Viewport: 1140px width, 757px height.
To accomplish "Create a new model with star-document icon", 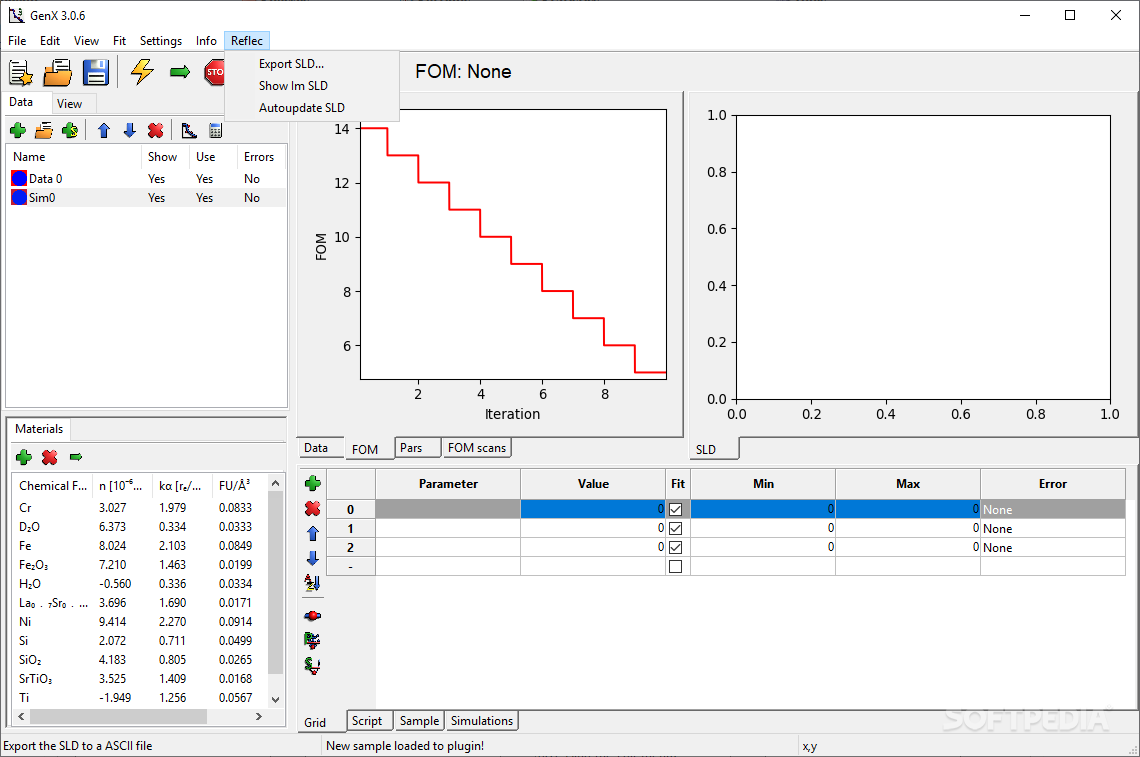I will coord(20,73).
